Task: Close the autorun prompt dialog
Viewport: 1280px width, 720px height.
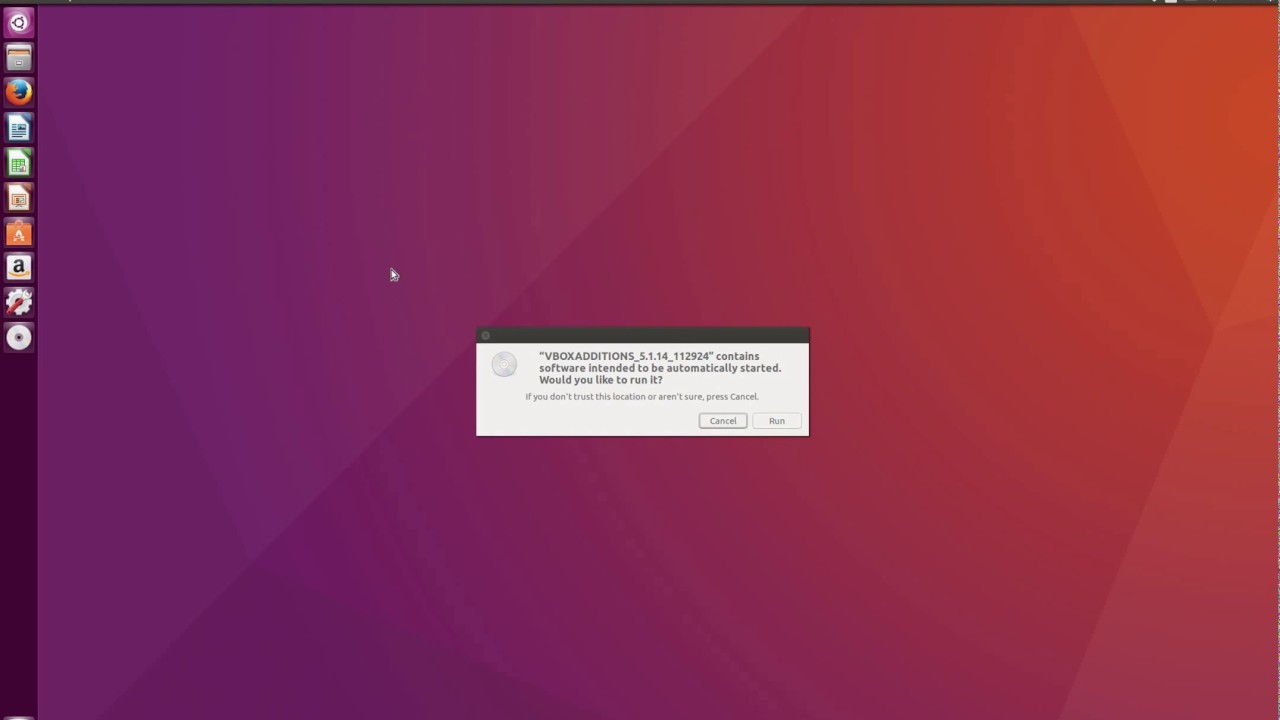Action: click(x=486, y=336)
